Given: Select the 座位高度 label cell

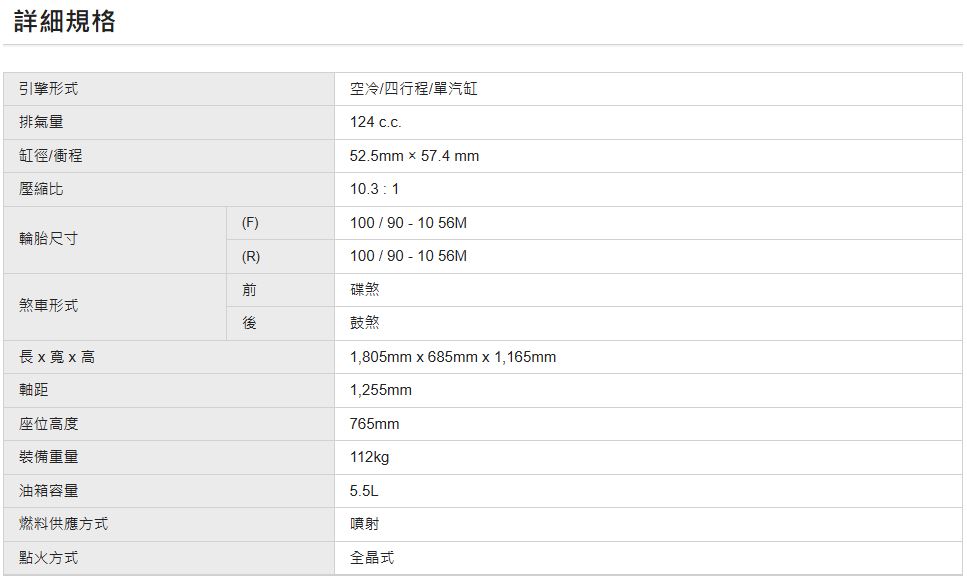Looking at the screenshot, I should pos(49,424).
